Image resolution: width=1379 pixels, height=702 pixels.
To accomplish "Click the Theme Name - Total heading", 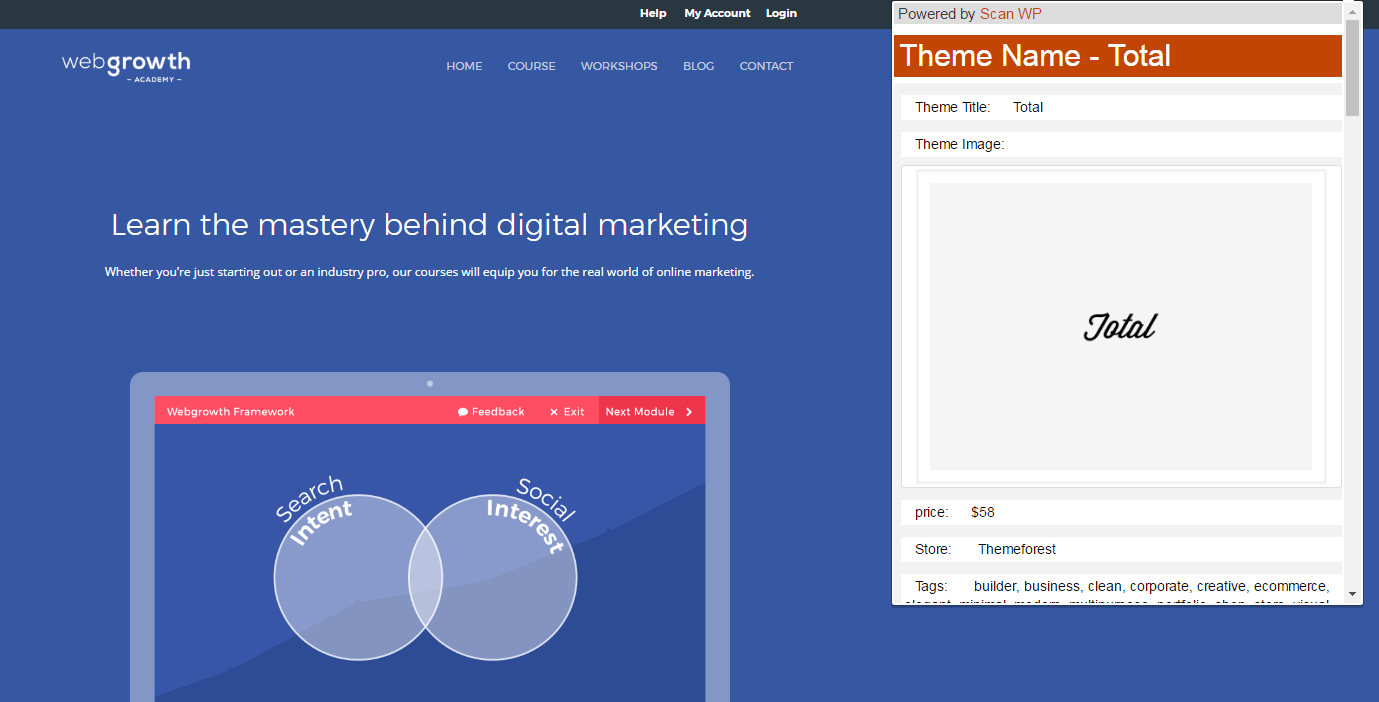I will [1117, 56].
